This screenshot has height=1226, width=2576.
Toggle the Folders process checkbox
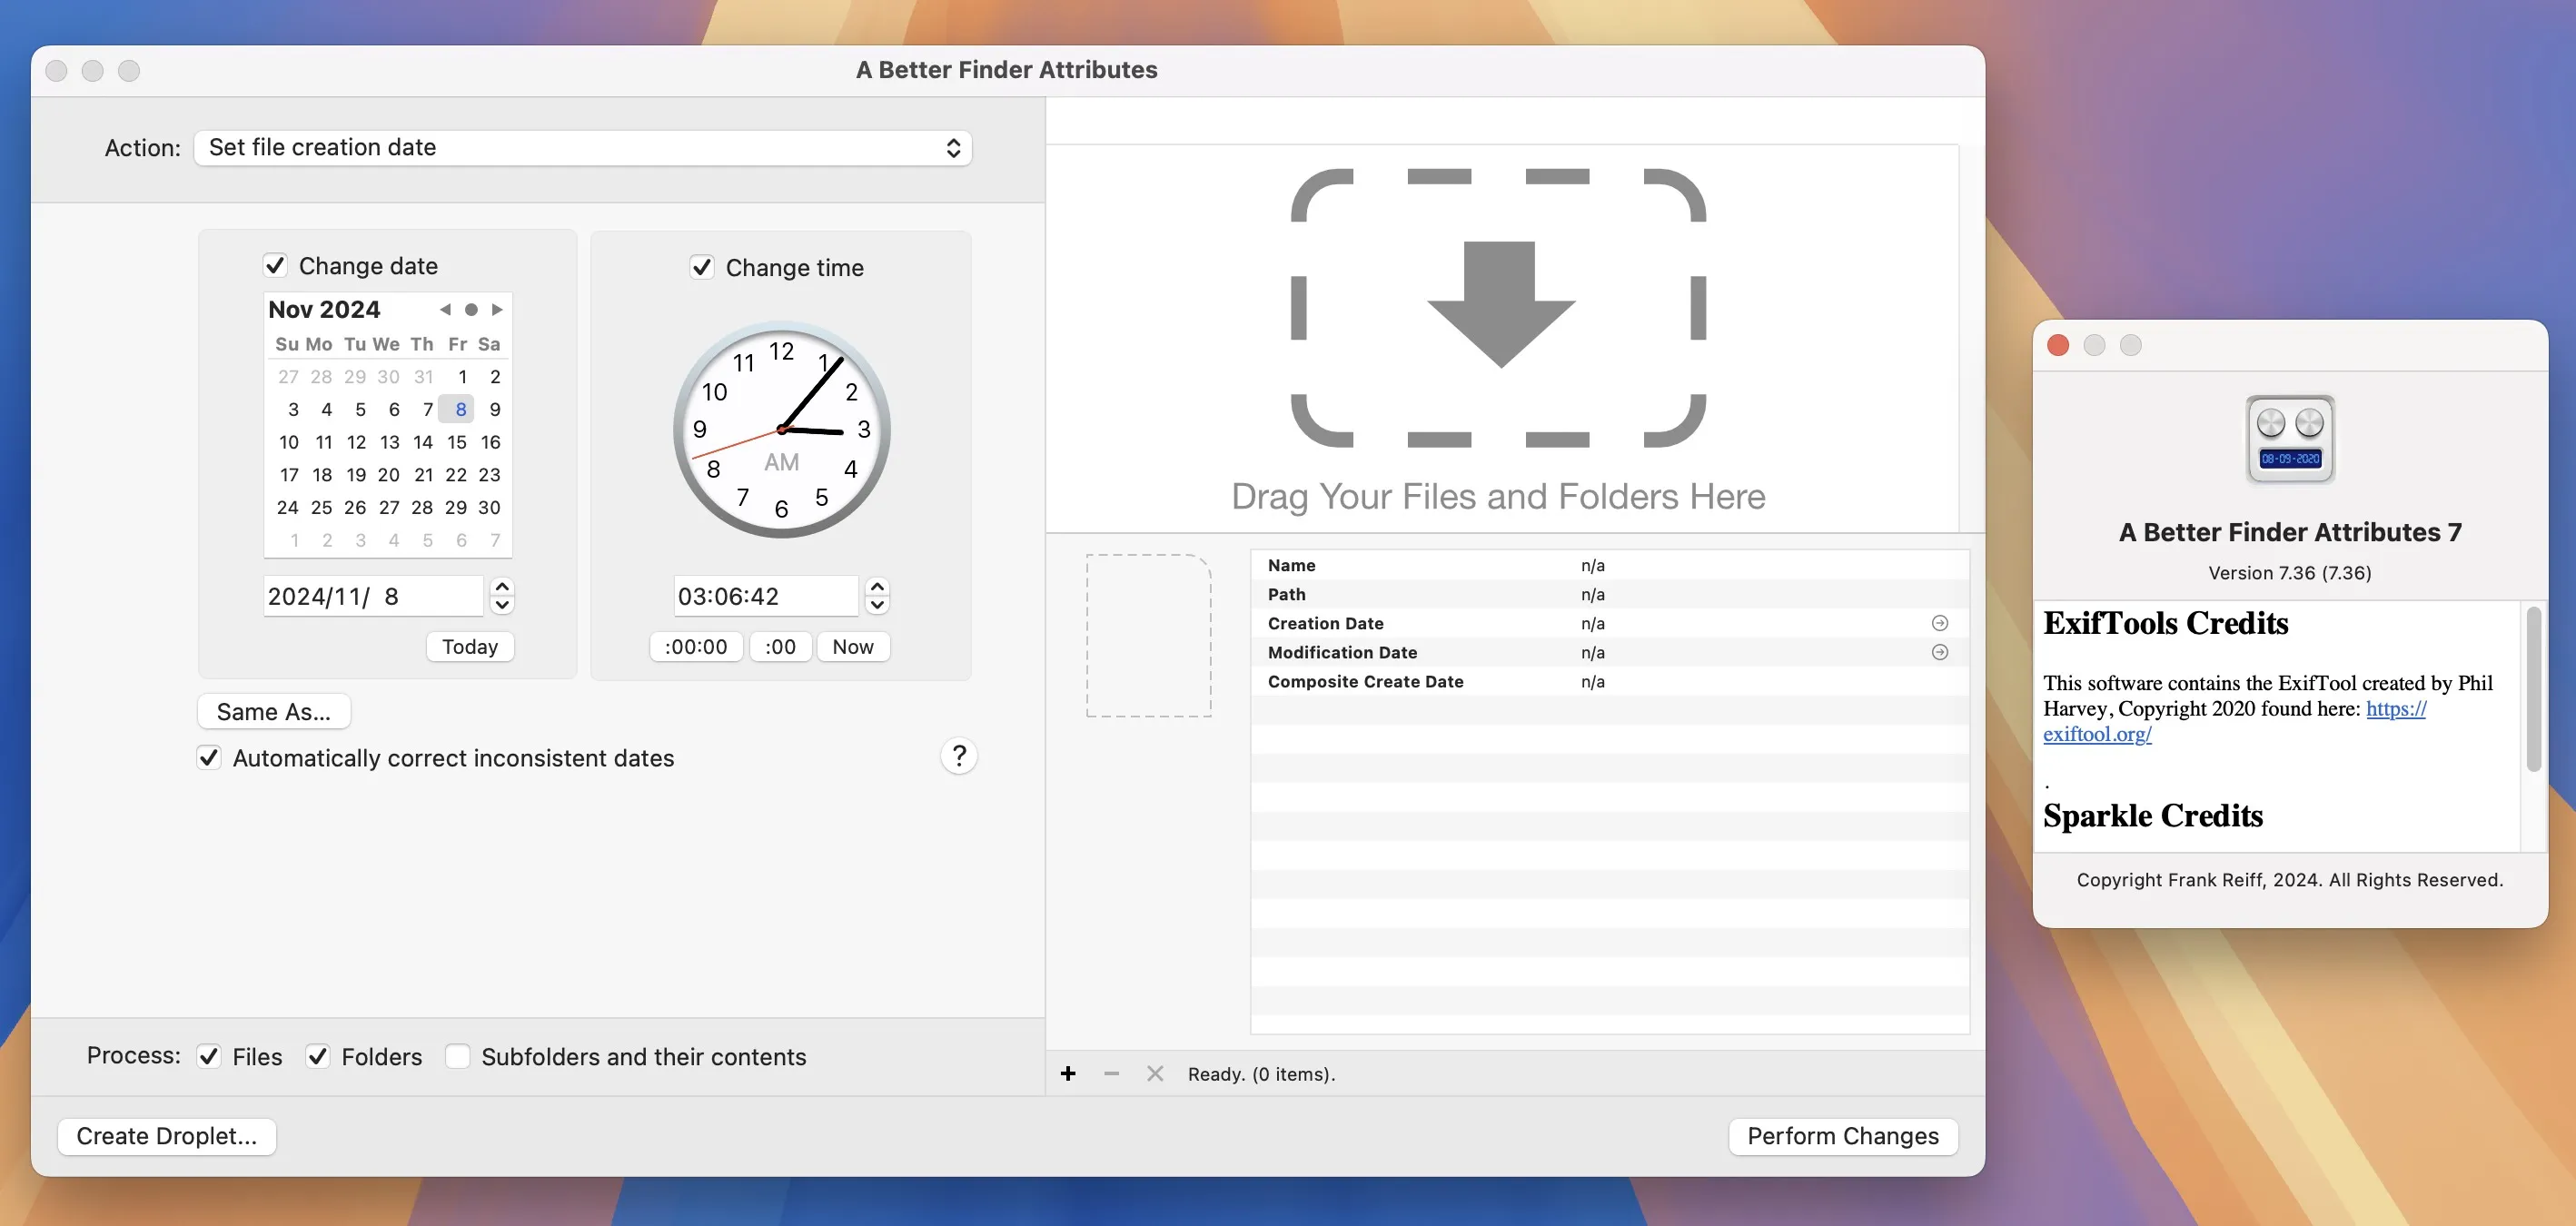click(317, 1056)
